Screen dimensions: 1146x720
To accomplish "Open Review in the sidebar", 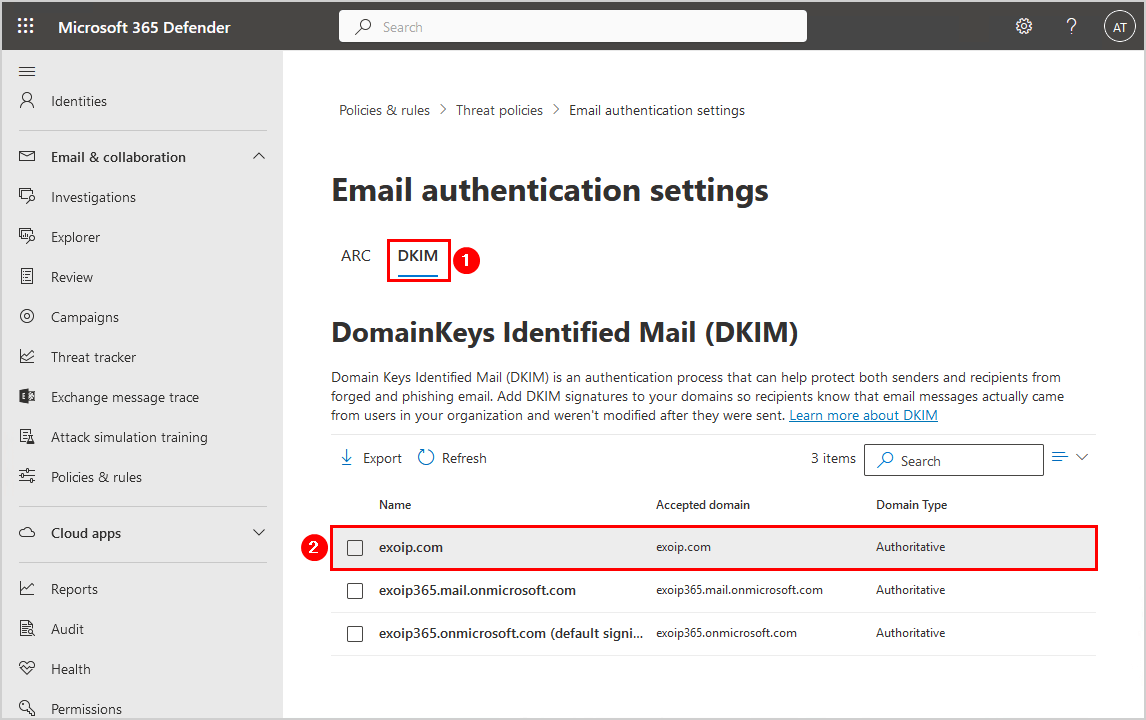I will click(x=72, y=278).
